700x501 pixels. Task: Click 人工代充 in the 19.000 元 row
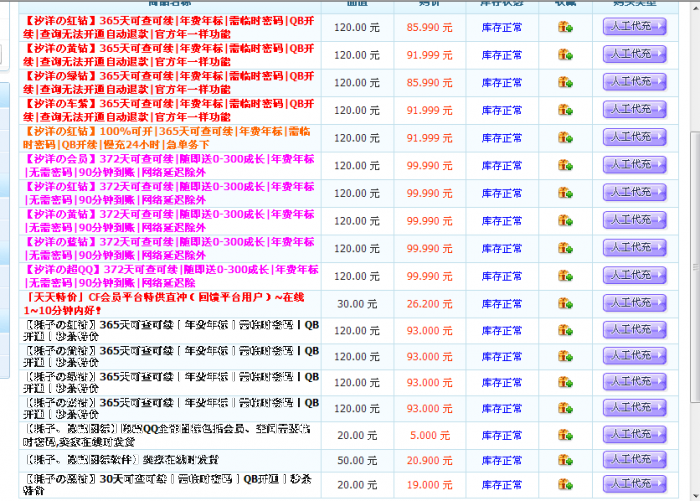(x=634, y=484)
